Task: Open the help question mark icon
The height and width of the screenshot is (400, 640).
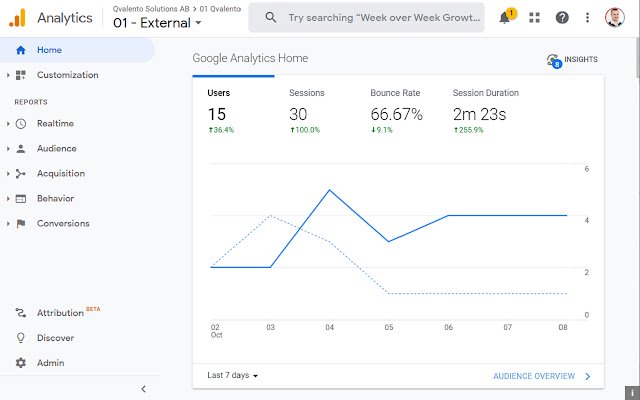Action: (x=562, y=18)
